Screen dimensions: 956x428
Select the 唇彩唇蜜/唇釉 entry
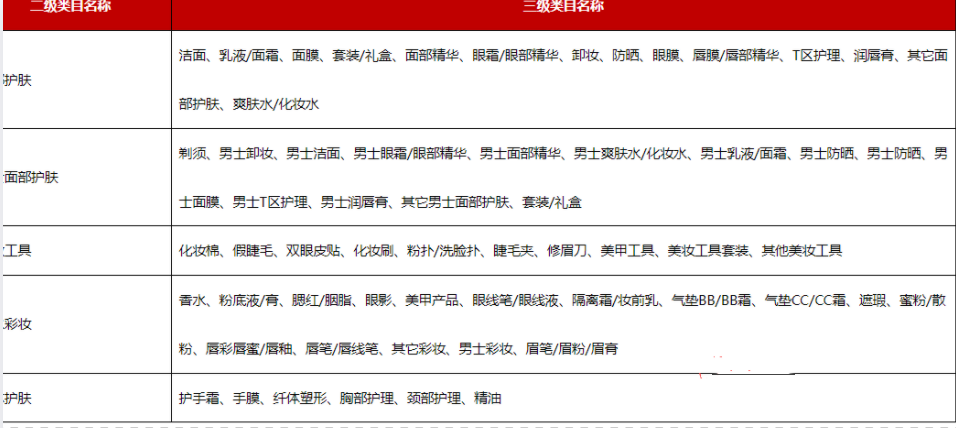tap(251, 349)
